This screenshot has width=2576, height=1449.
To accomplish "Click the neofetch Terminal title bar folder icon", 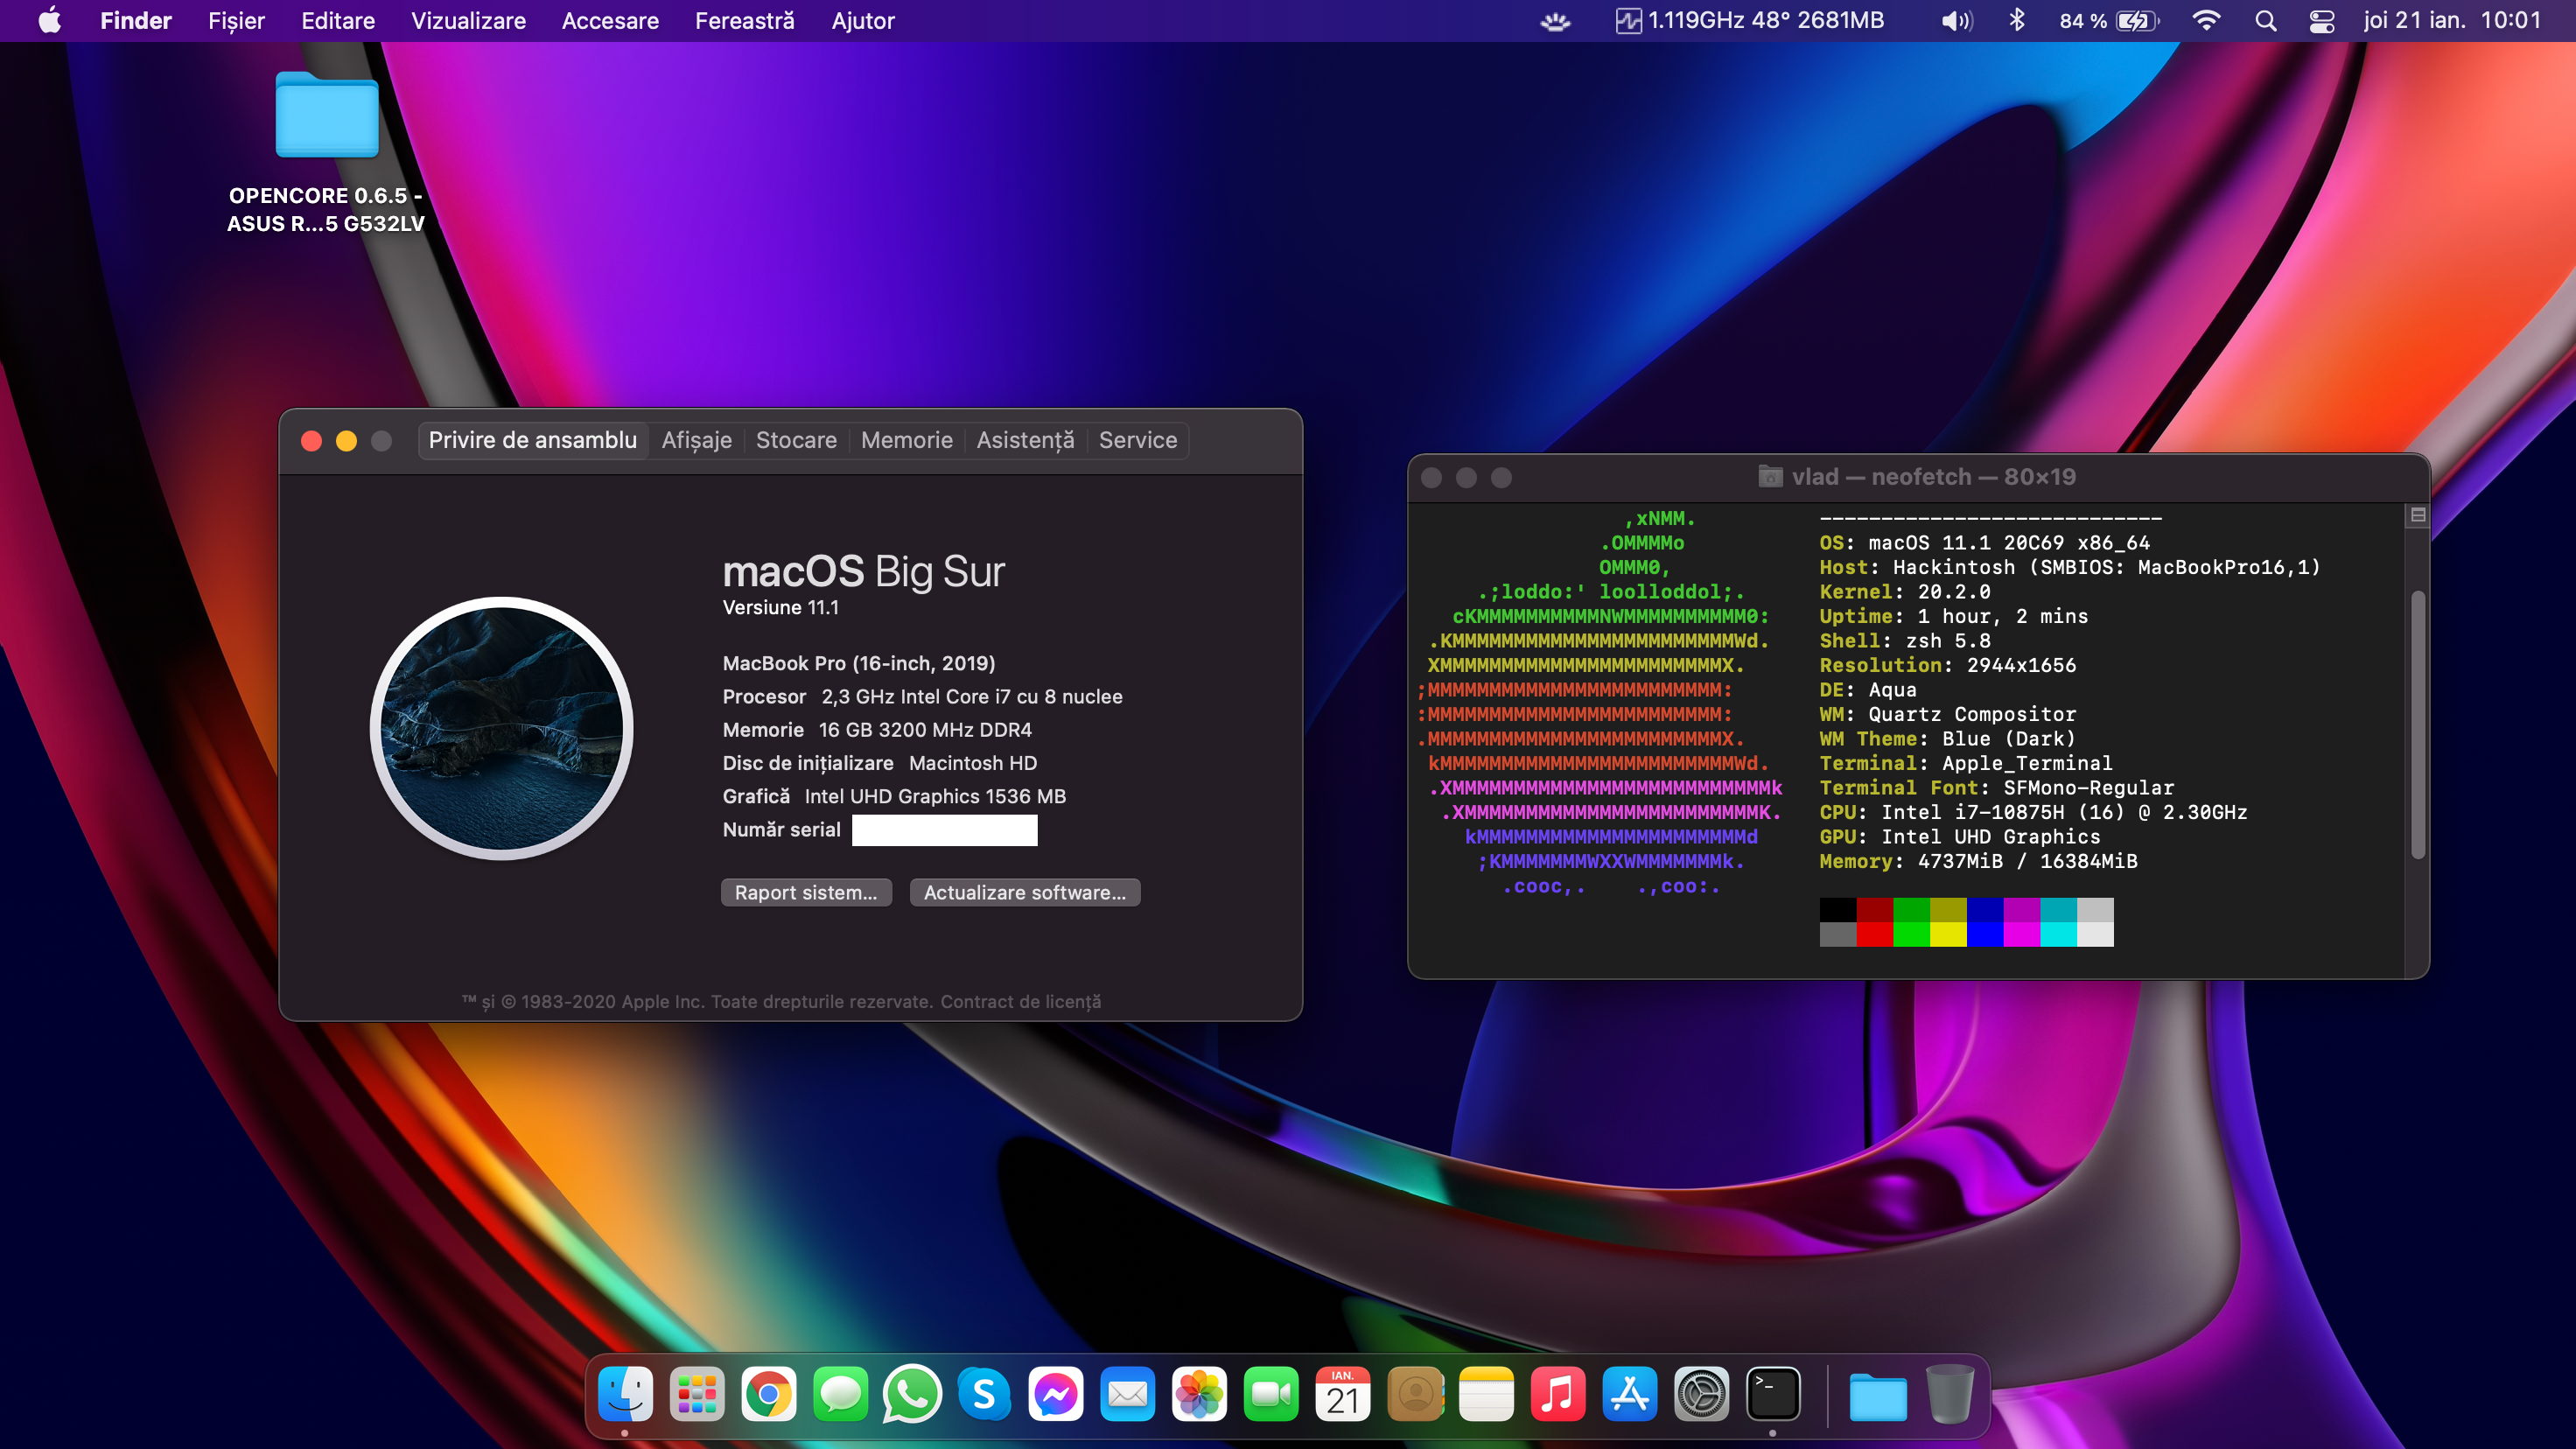I will pos(1770,476).
